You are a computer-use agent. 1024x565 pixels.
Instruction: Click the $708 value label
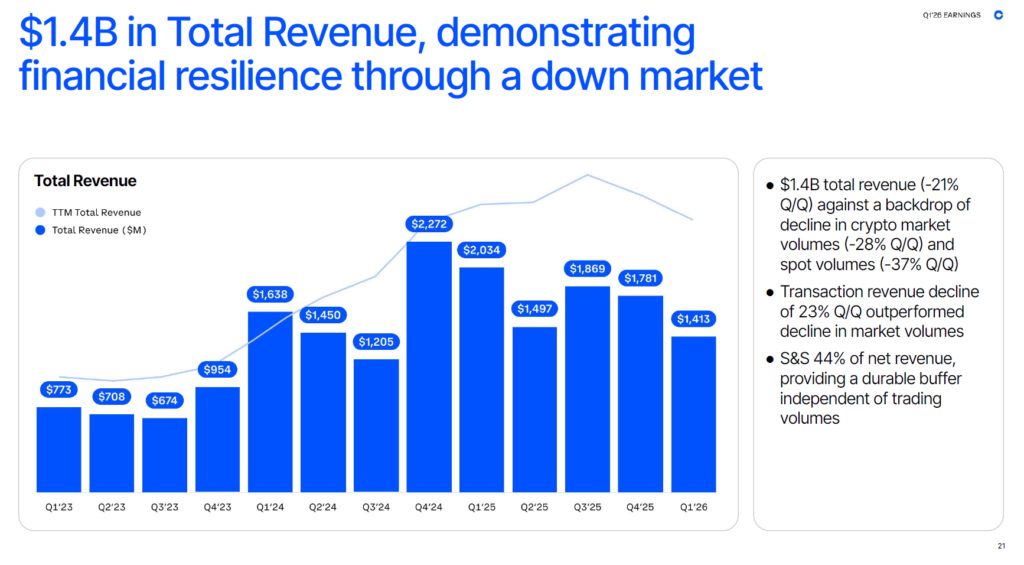click(x=112, y=396)
